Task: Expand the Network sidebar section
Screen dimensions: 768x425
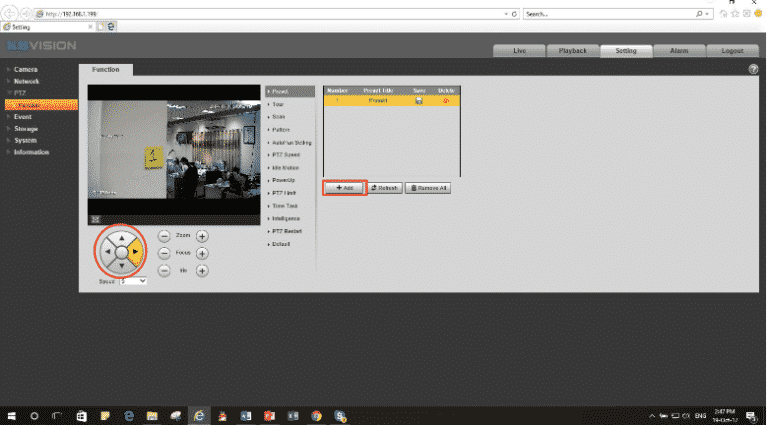Action: click(28, 81)
